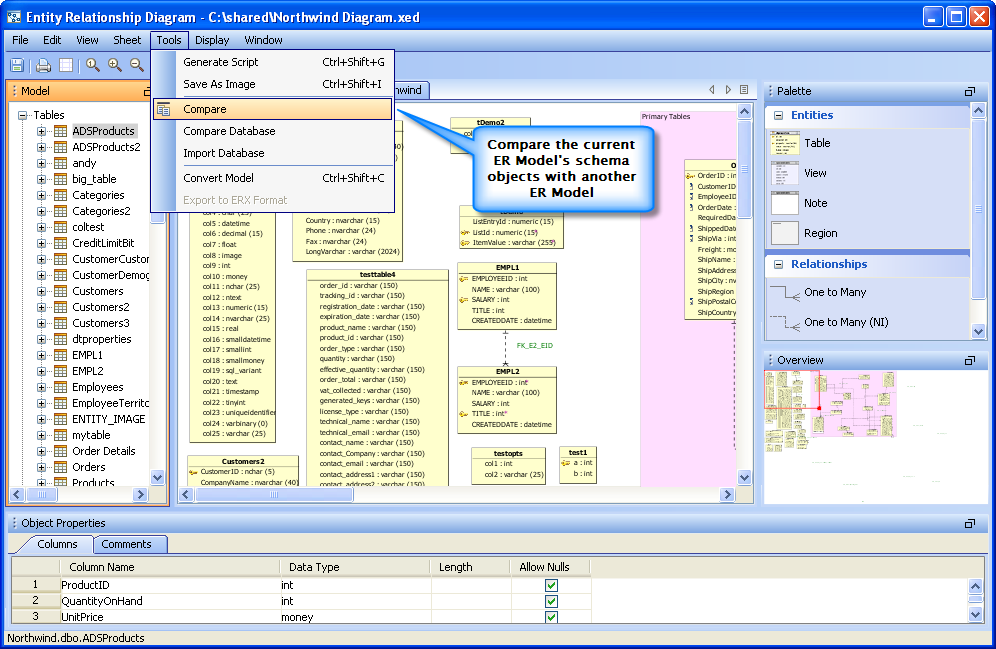Expand the Categories tree node
Image resolution: width=996 pixels, height=649 pixels.
[x=41, y=196]
